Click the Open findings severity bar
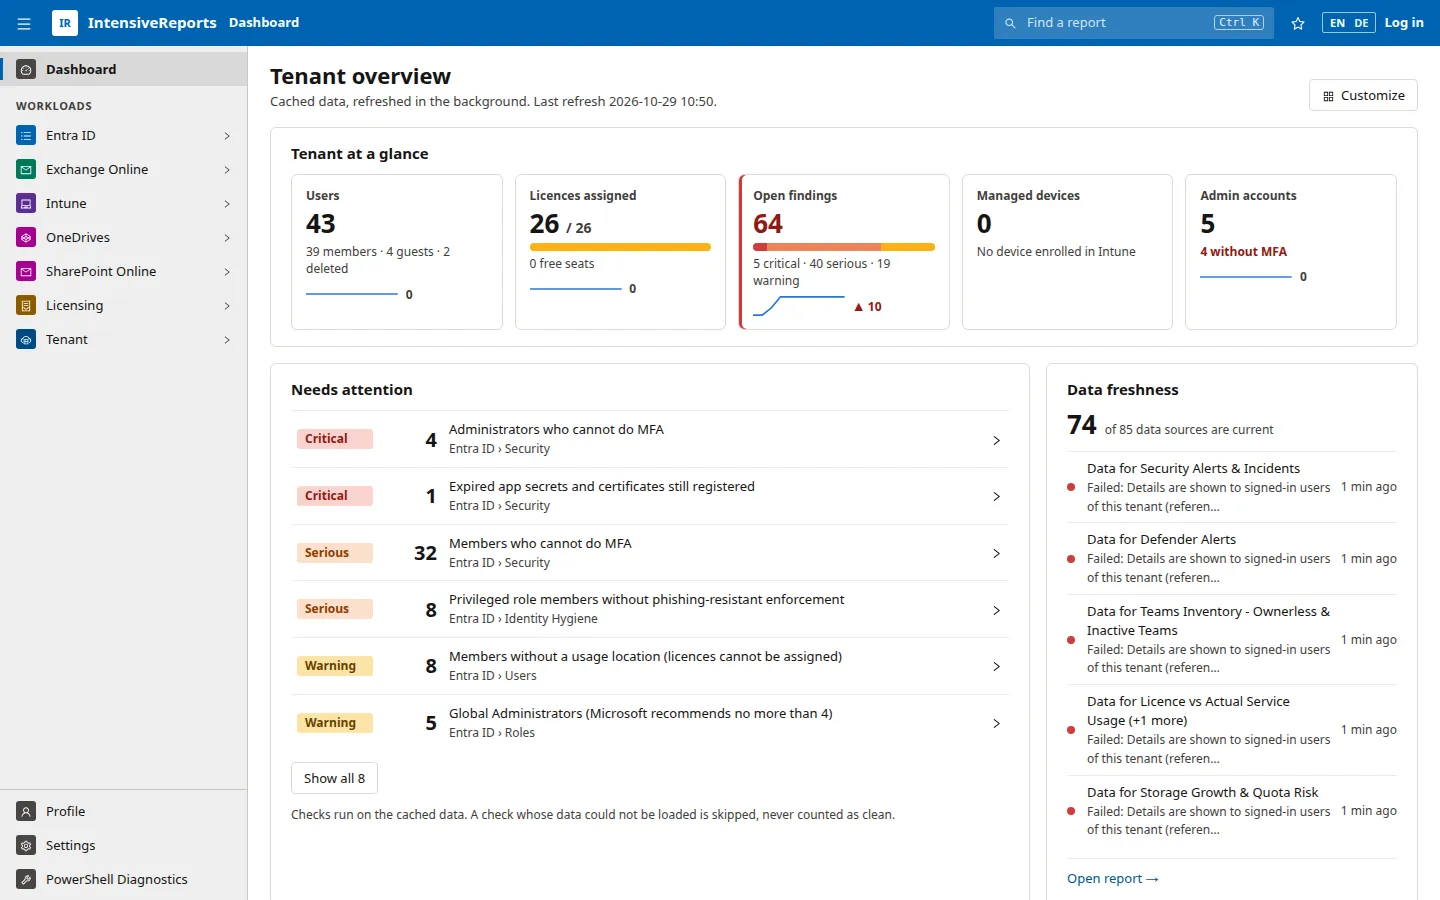Viewport: 1440px width, 900px height. (x=844, y=247)
